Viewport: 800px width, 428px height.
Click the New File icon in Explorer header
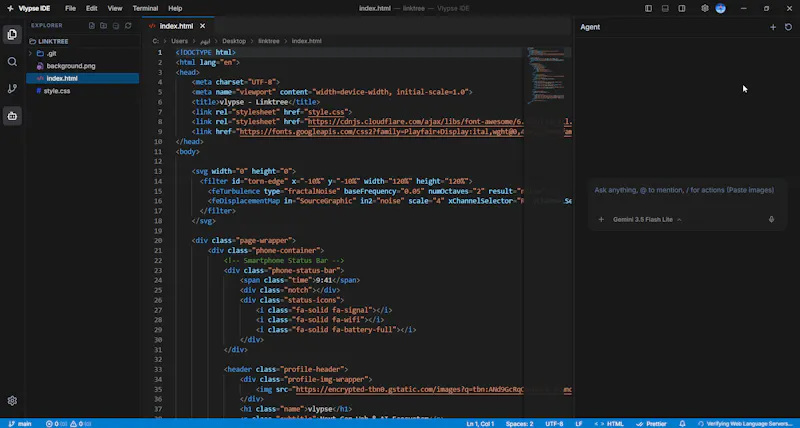(92, 26)
